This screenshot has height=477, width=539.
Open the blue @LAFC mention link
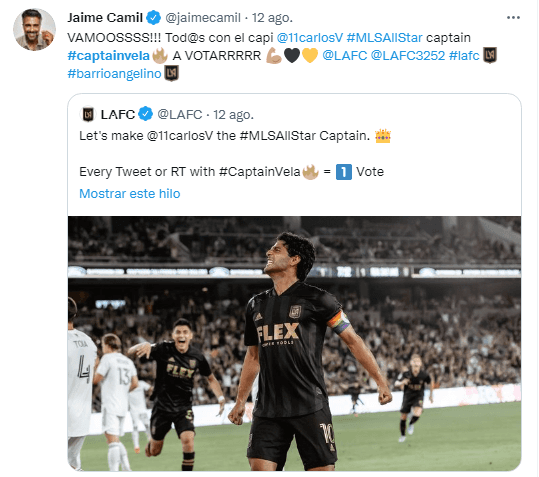click(x=344, y=56)
